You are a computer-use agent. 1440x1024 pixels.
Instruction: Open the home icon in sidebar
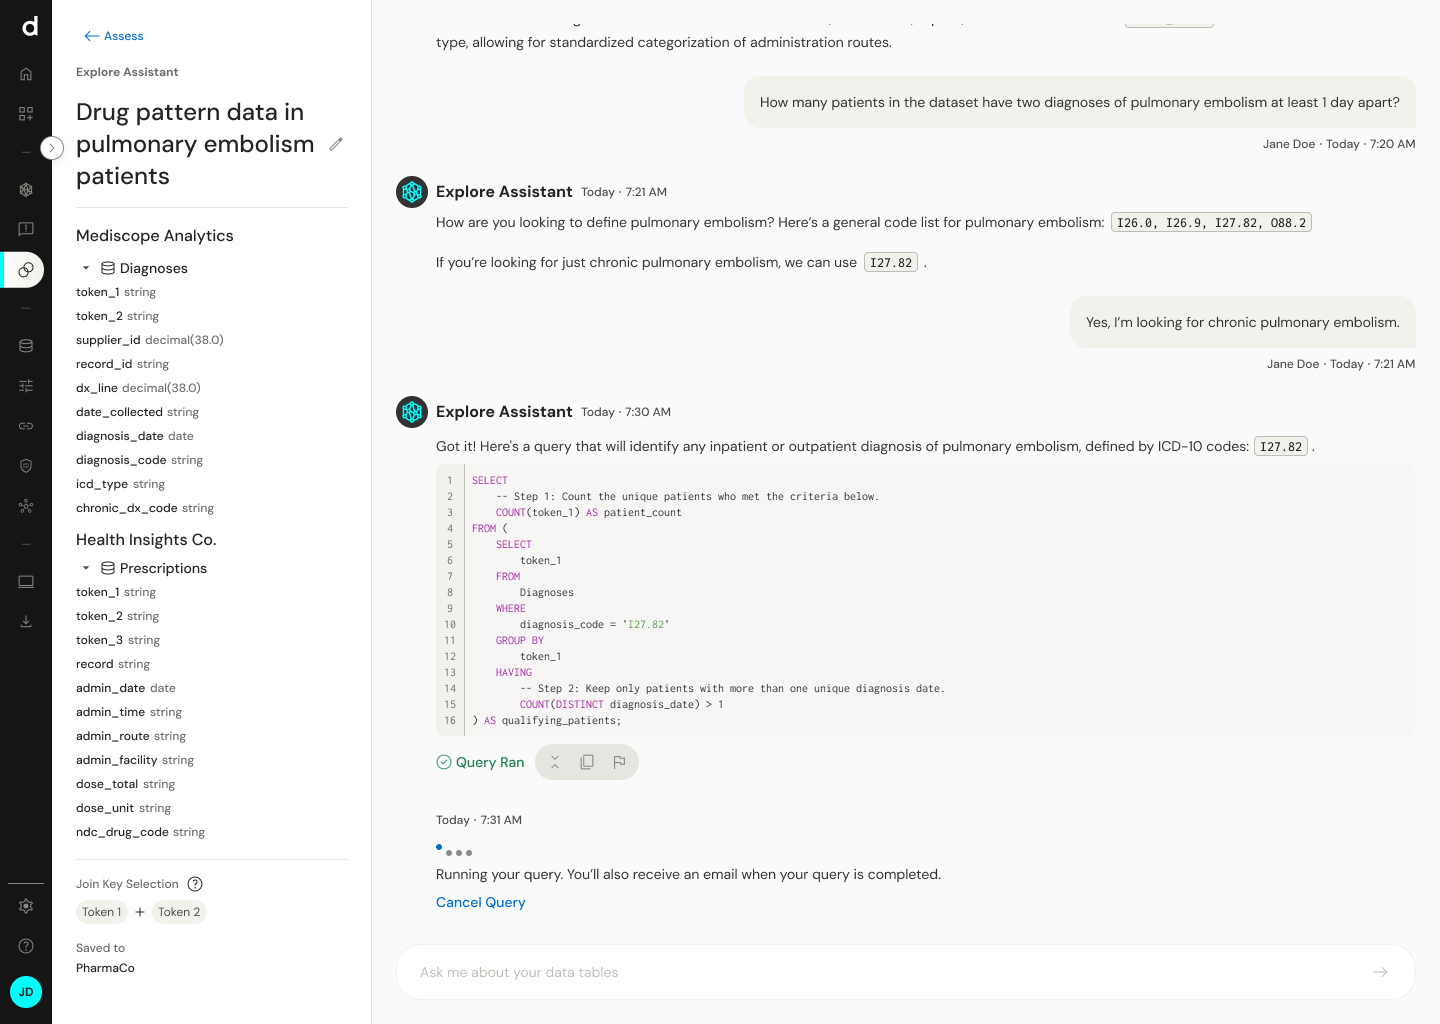(x=26, y=74)
